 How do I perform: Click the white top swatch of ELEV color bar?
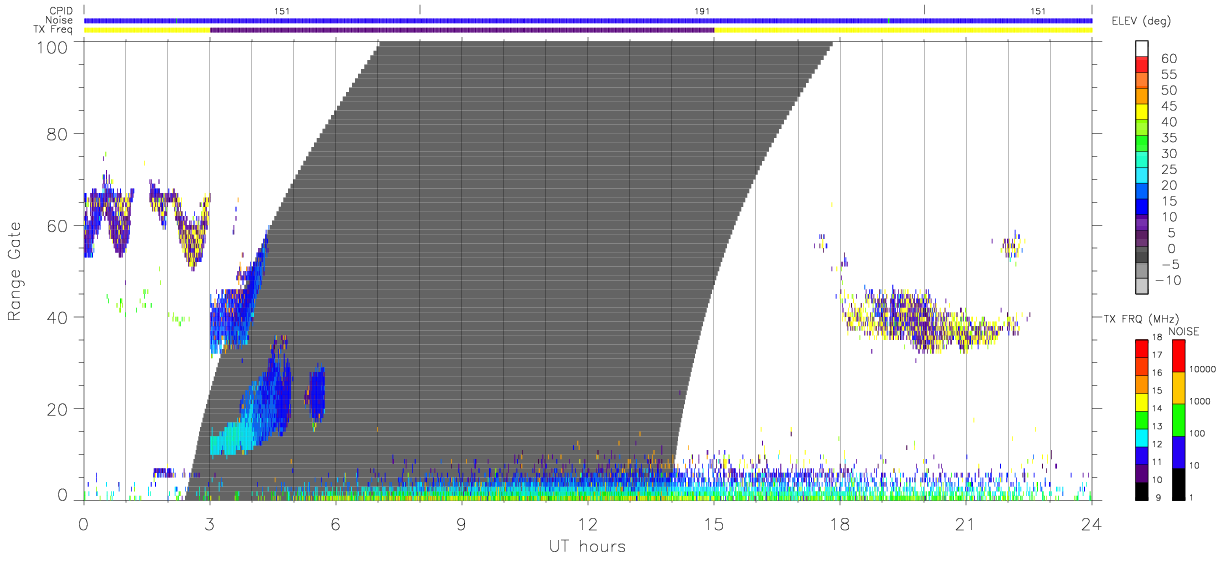[x=1142, y=50]
